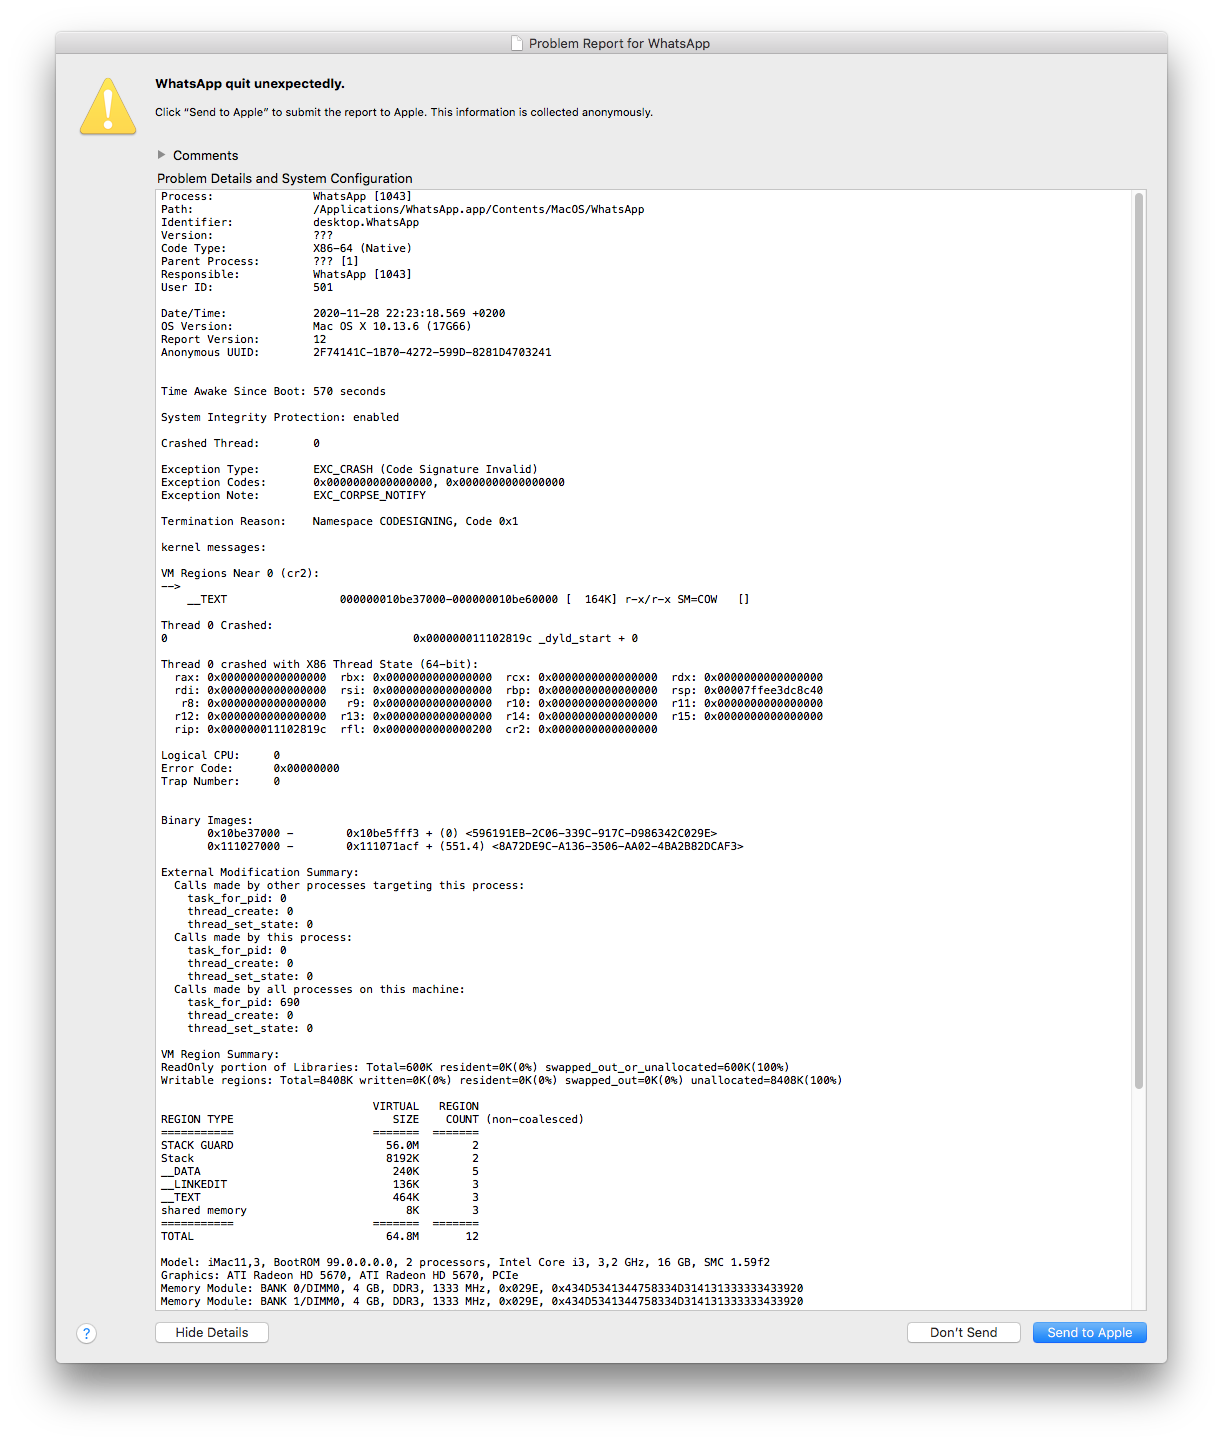
Task: Open help with the question mark button
Action: 87,1333
